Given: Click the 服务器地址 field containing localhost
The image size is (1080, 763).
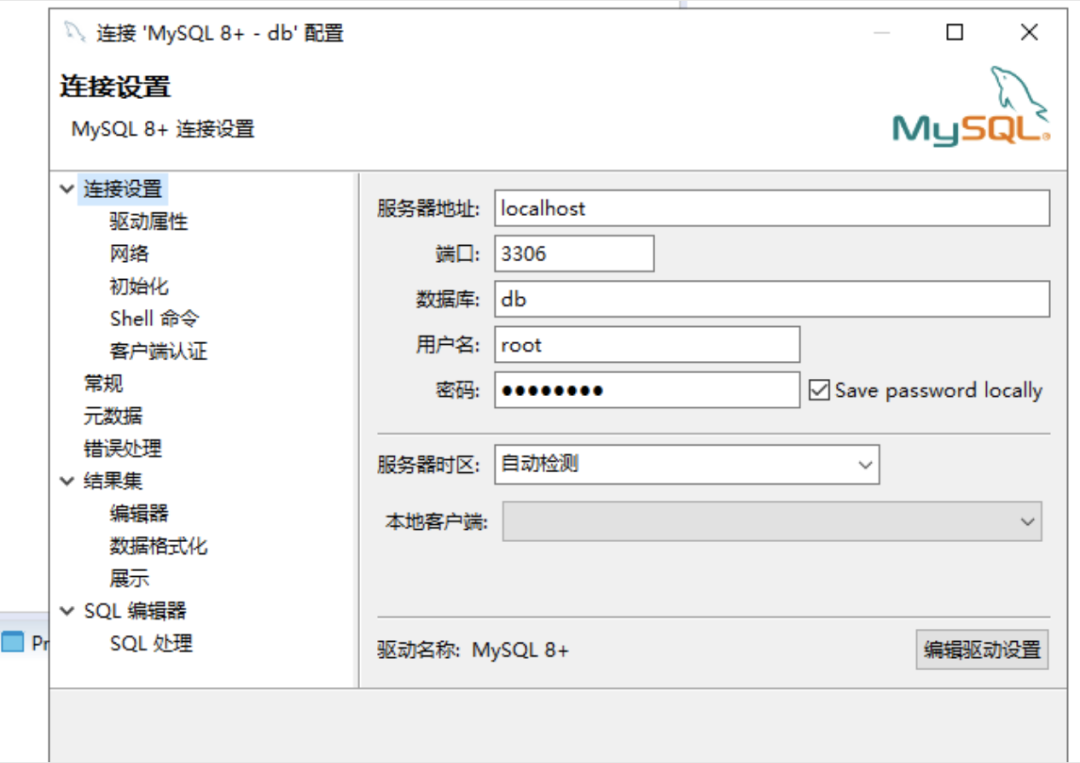Looking at the screenshot, I should point(772,208).
